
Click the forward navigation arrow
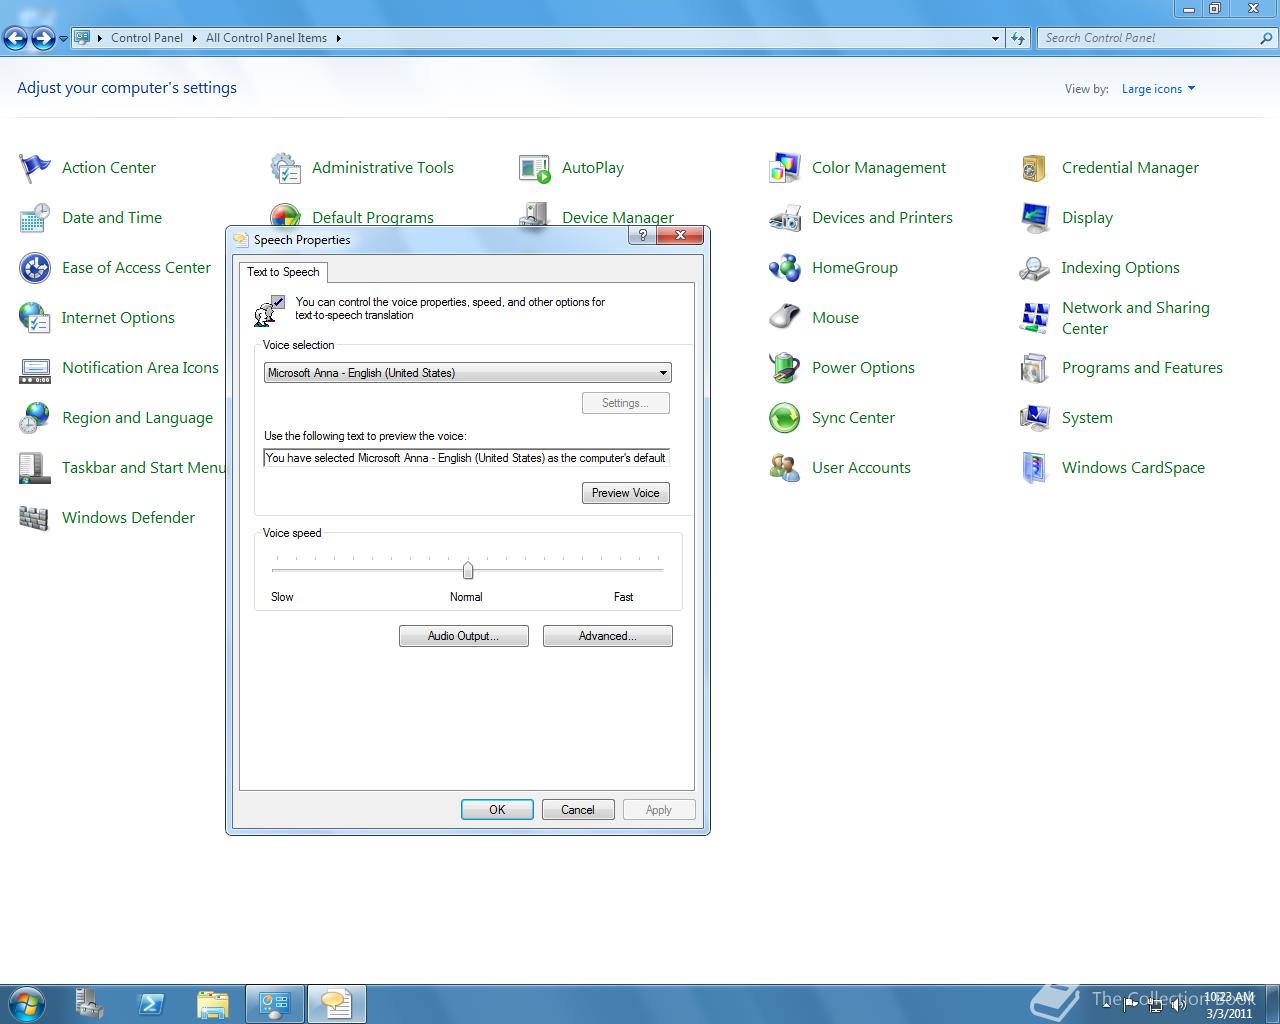(x=43, y=39)
